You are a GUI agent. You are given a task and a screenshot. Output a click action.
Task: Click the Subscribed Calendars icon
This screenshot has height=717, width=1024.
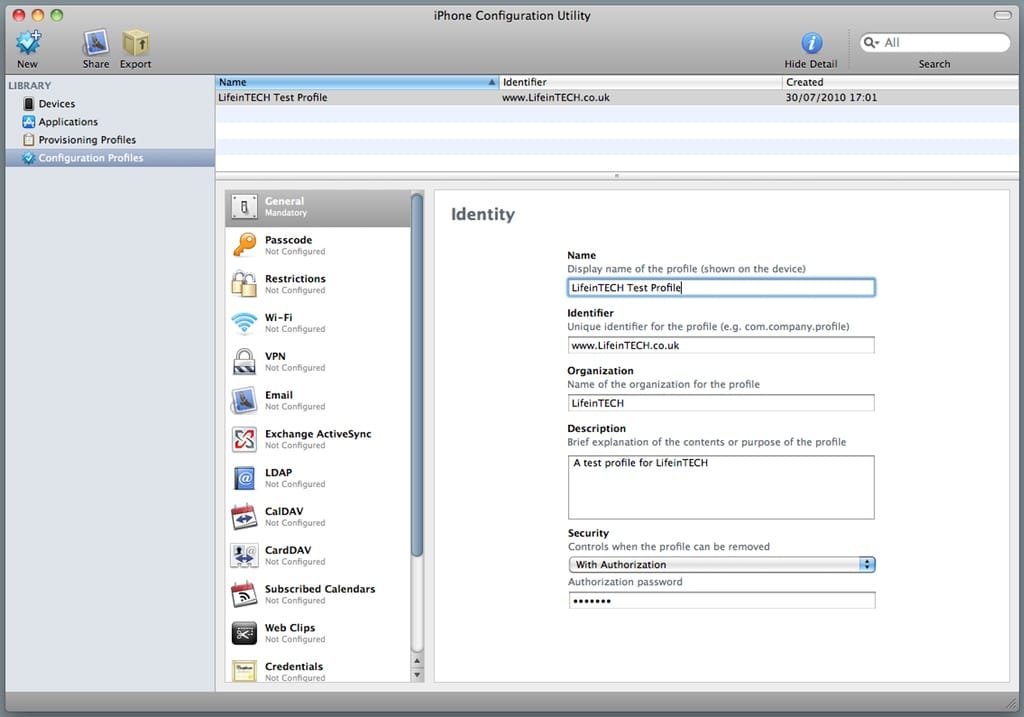[x=244, y=594]
